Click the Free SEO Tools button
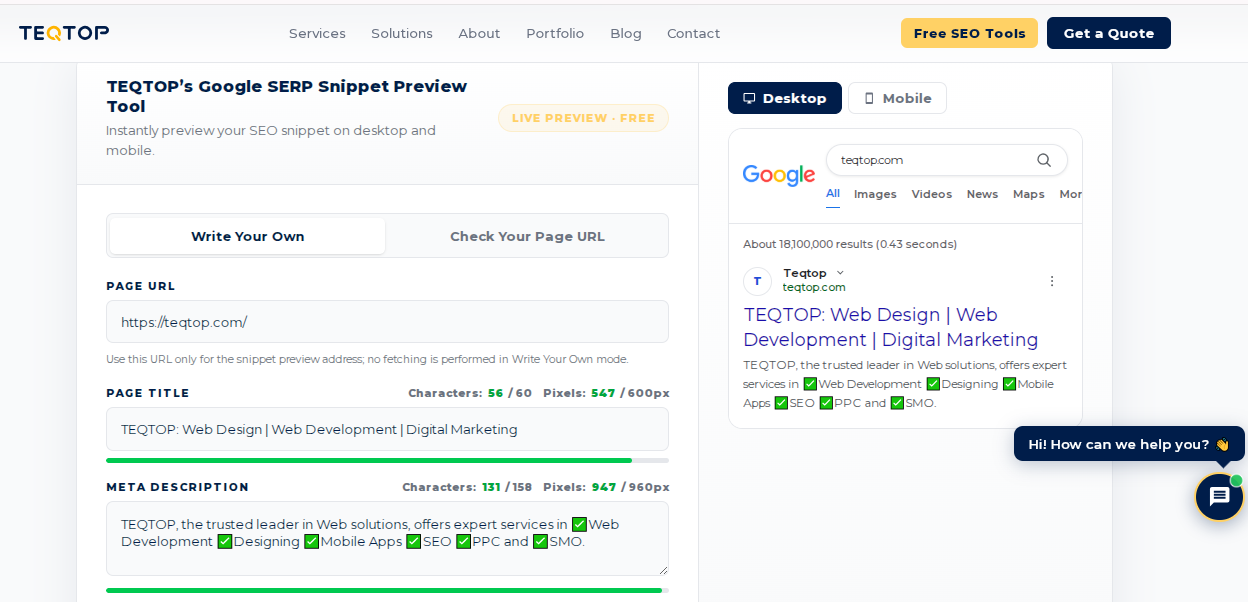The image size is (1248, 602). [969, 33]
